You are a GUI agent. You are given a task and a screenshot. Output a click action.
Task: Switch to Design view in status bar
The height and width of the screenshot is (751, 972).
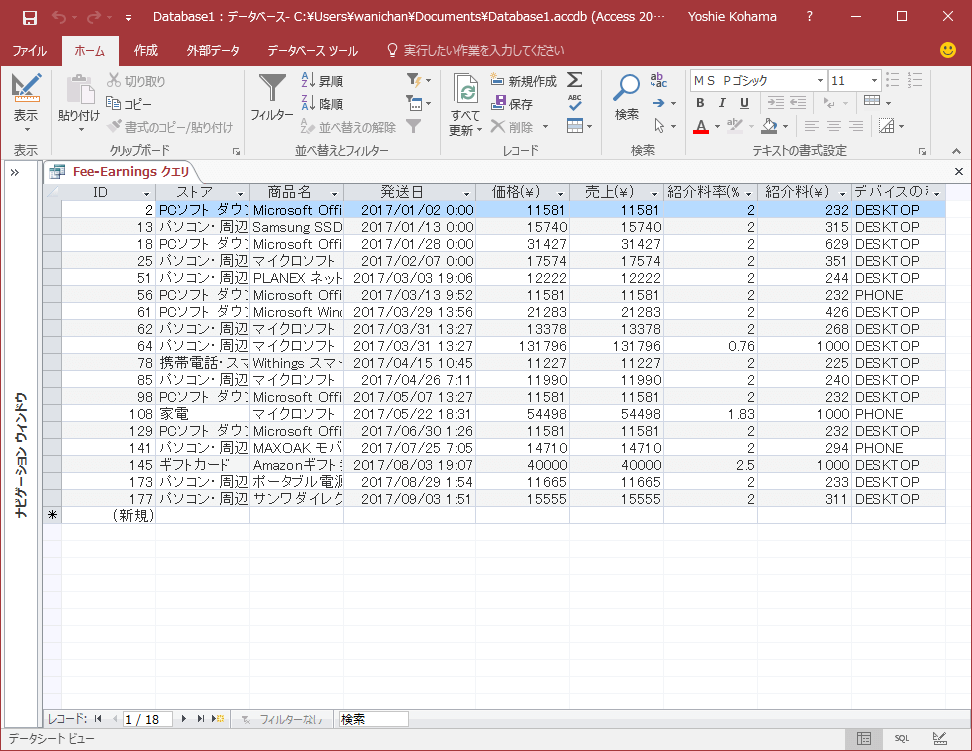[940, 739]
